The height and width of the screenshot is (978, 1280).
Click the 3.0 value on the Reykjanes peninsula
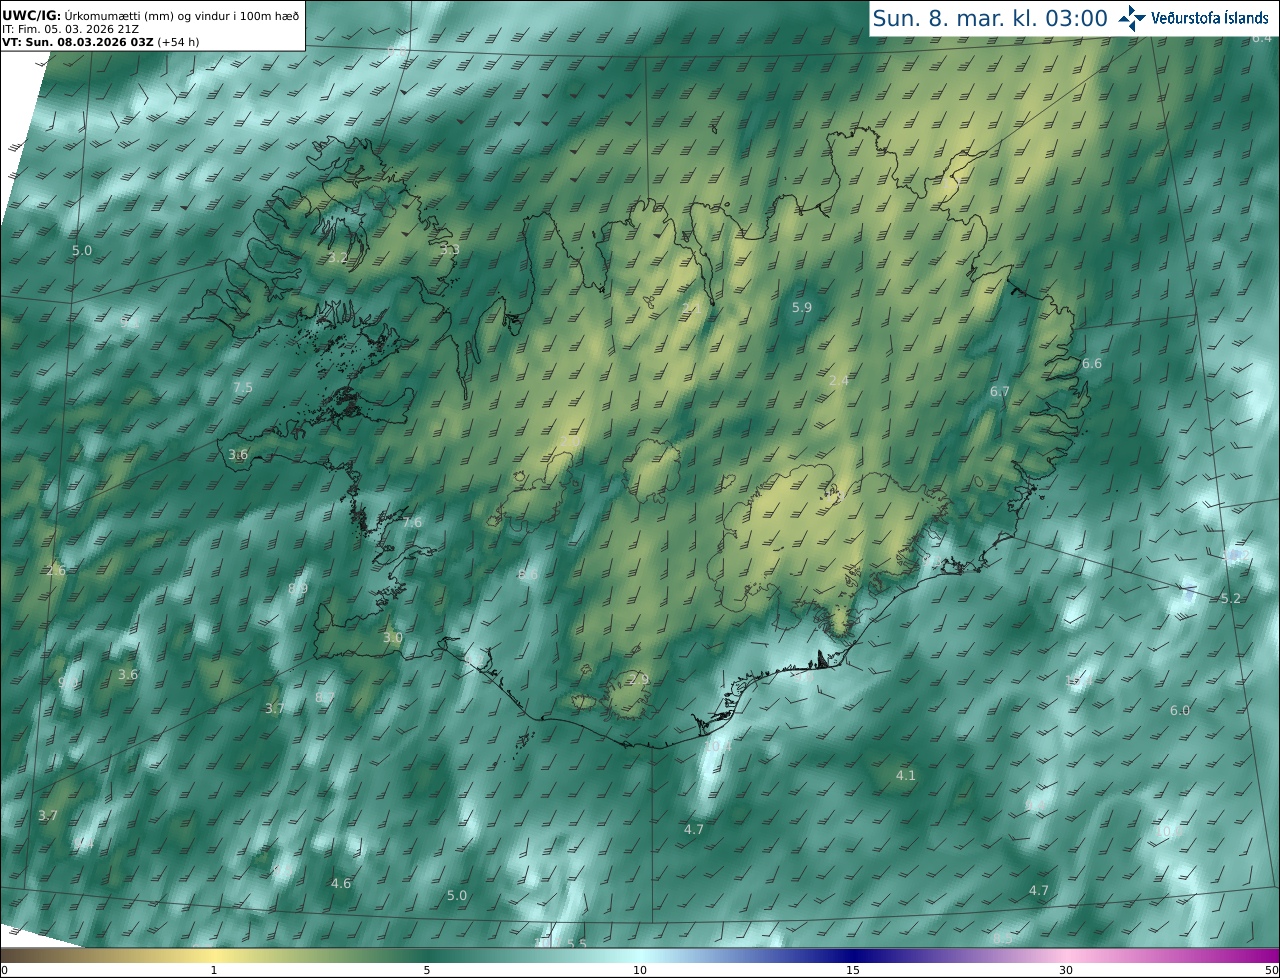393,638
